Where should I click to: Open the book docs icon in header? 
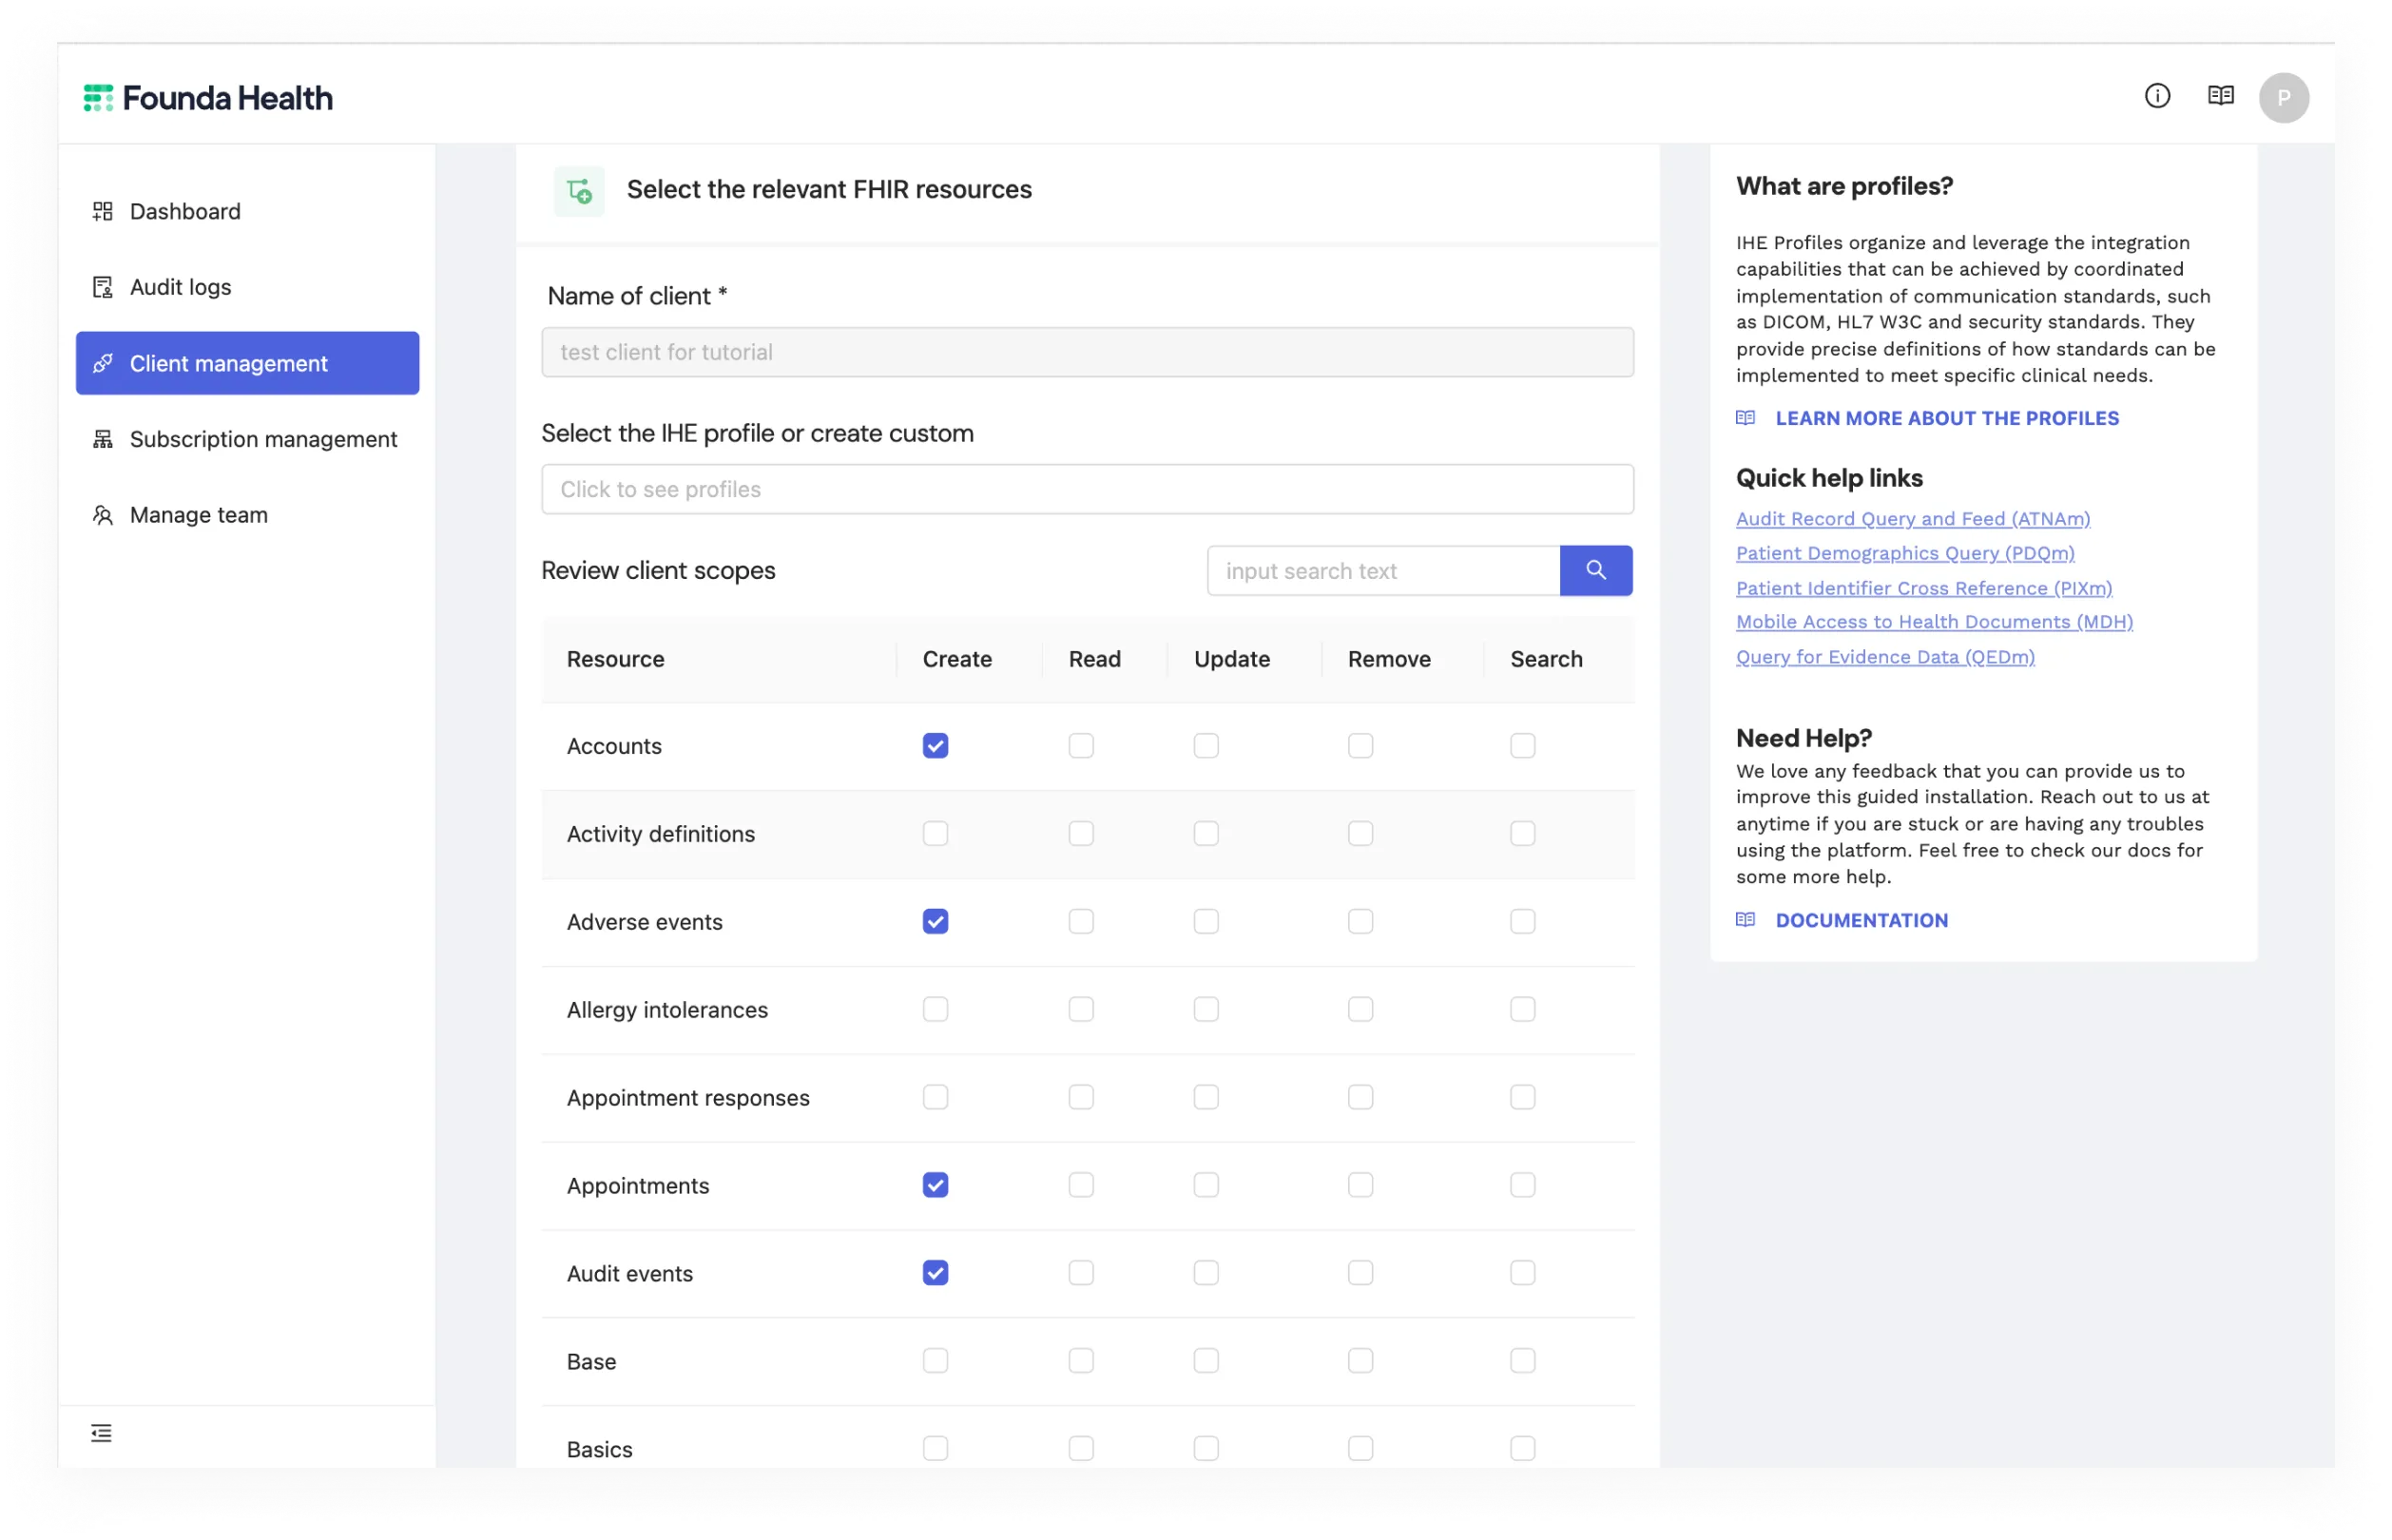pyautogui.click(x=2220, y=96)
